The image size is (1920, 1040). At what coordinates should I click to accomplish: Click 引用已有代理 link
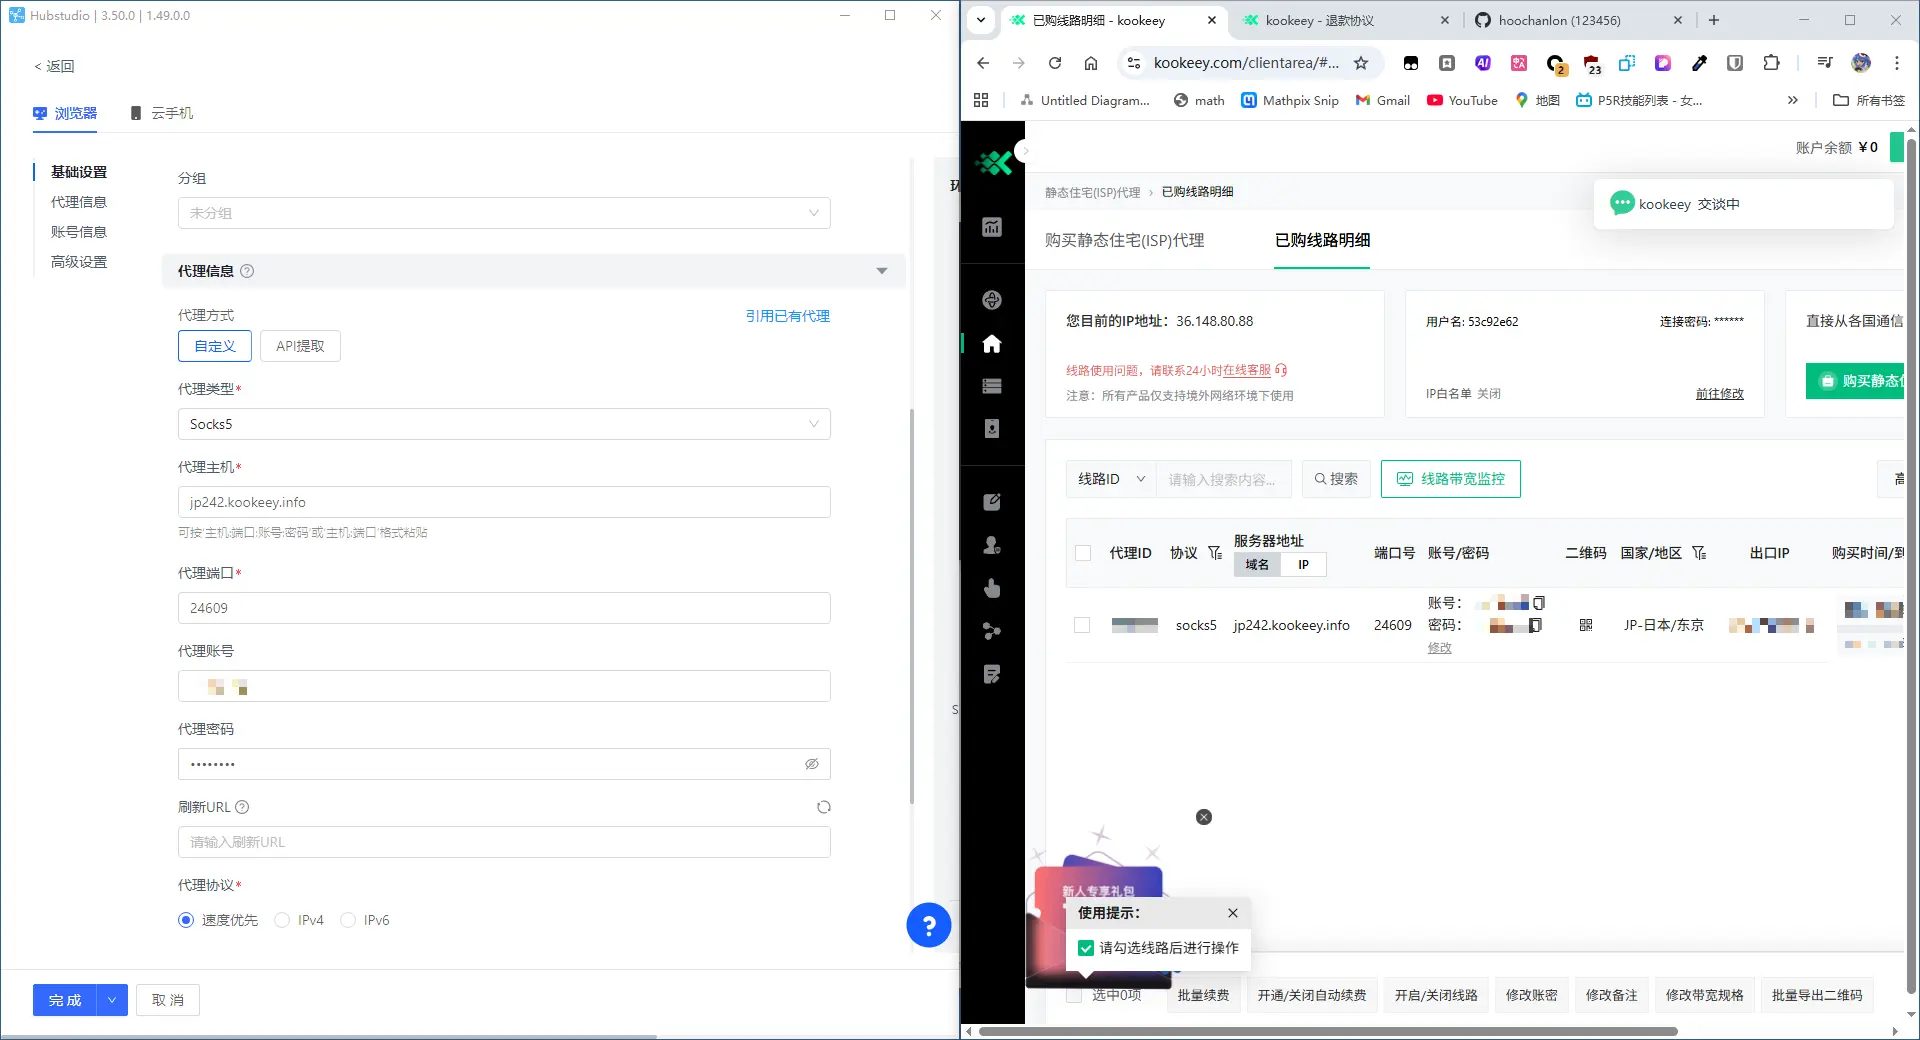click(x=788, y=316)
